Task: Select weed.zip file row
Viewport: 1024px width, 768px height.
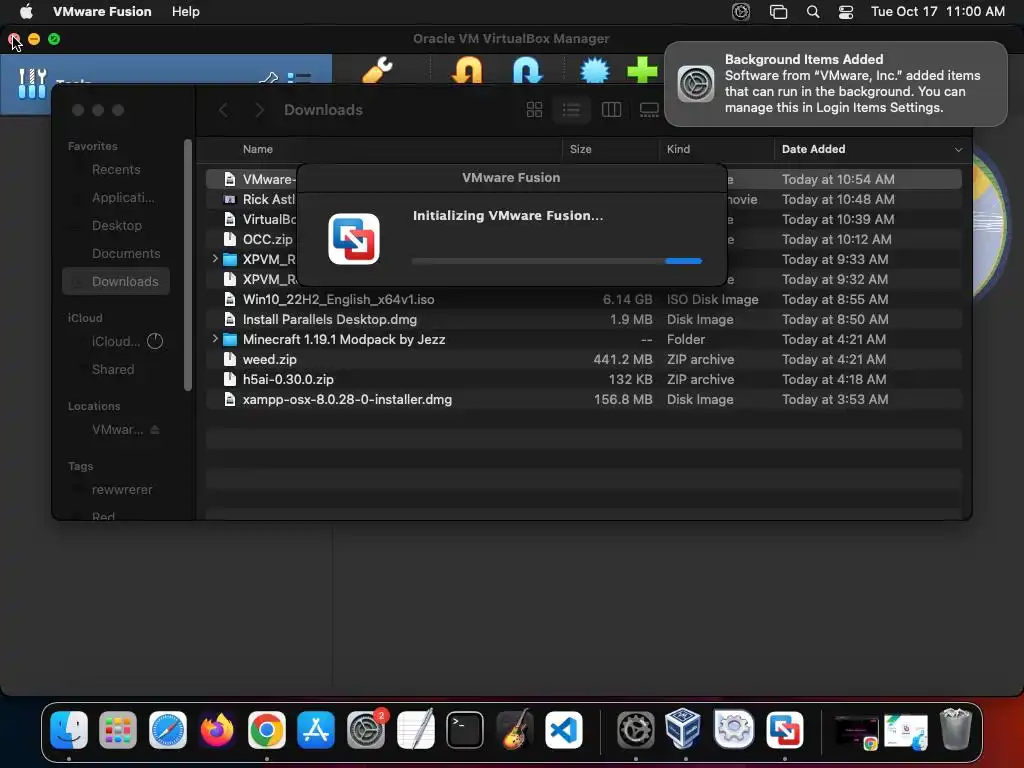Action: pyautogui.click(x=584, y=359)
